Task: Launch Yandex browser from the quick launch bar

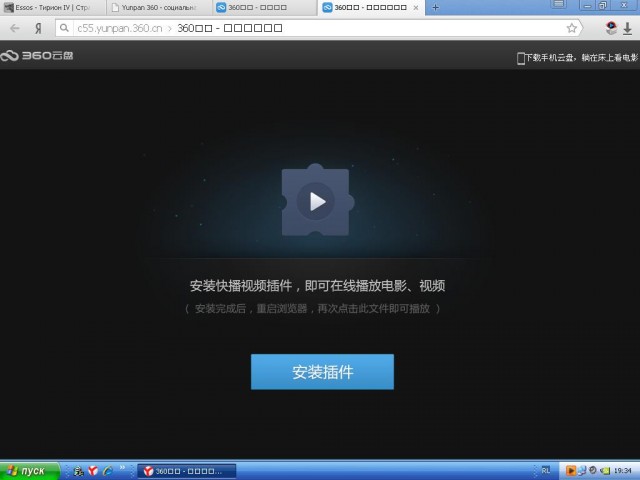Action: [x=93, y=470]
